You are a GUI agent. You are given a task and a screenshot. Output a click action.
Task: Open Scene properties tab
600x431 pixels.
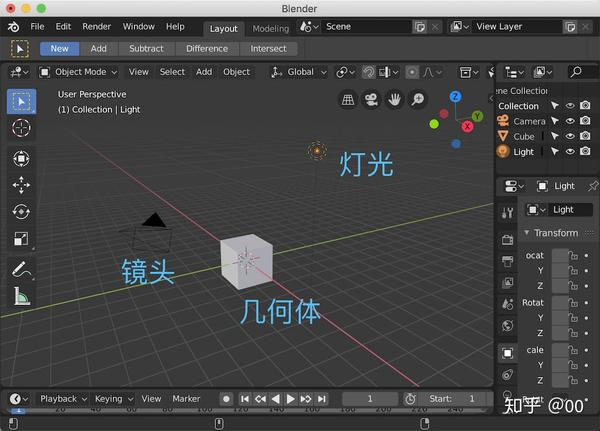tap(507, 304)
